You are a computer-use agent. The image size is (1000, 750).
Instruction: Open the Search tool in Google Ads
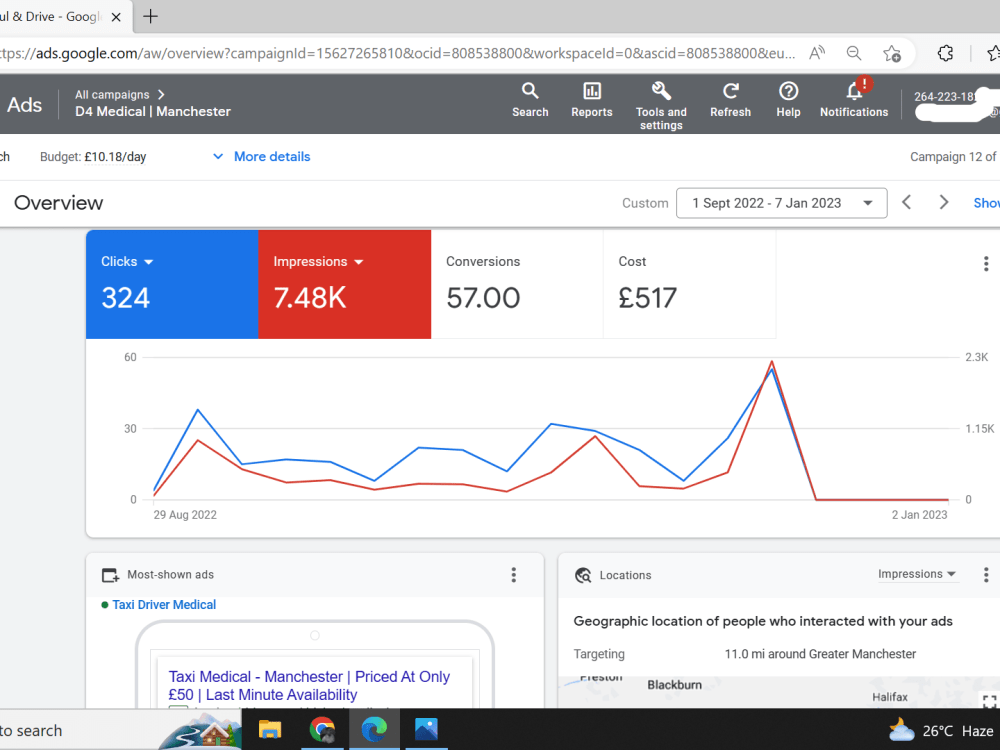(530, 100)
